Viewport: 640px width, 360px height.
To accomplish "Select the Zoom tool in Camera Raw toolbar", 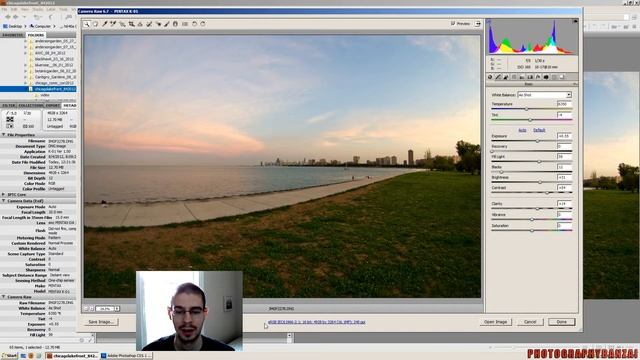I will pyautogui.click(x=87, y=24).
